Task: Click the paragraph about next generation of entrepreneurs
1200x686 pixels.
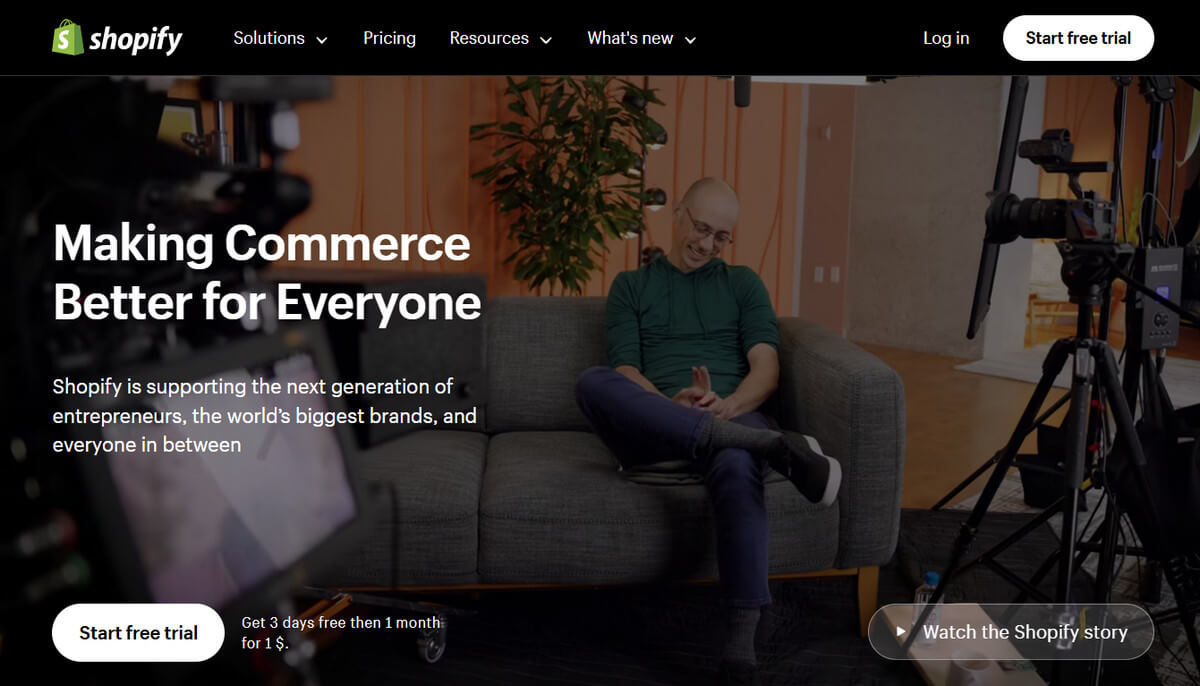Action: click(264, 415)
